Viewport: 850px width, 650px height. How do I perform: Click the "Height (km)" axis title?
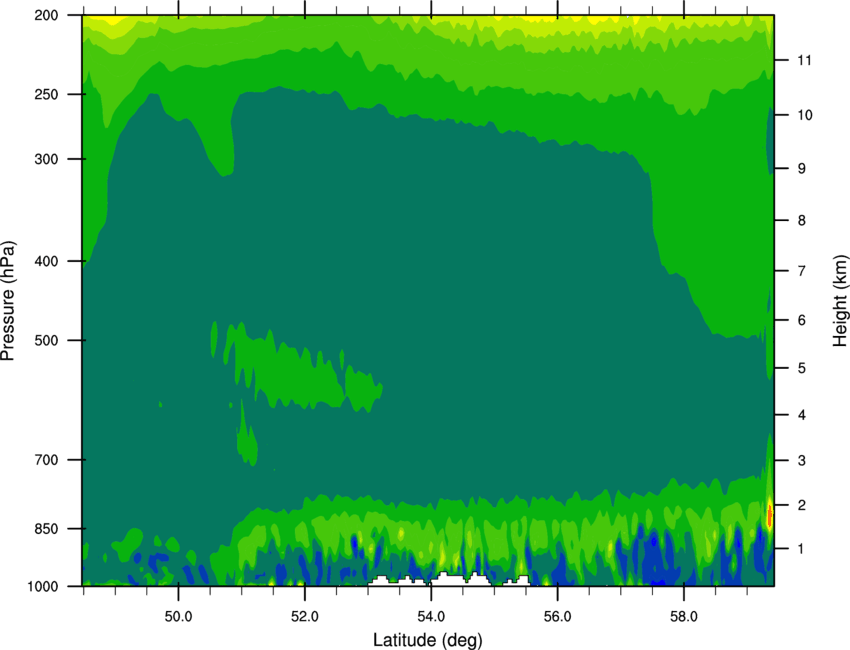click(840, 300)
